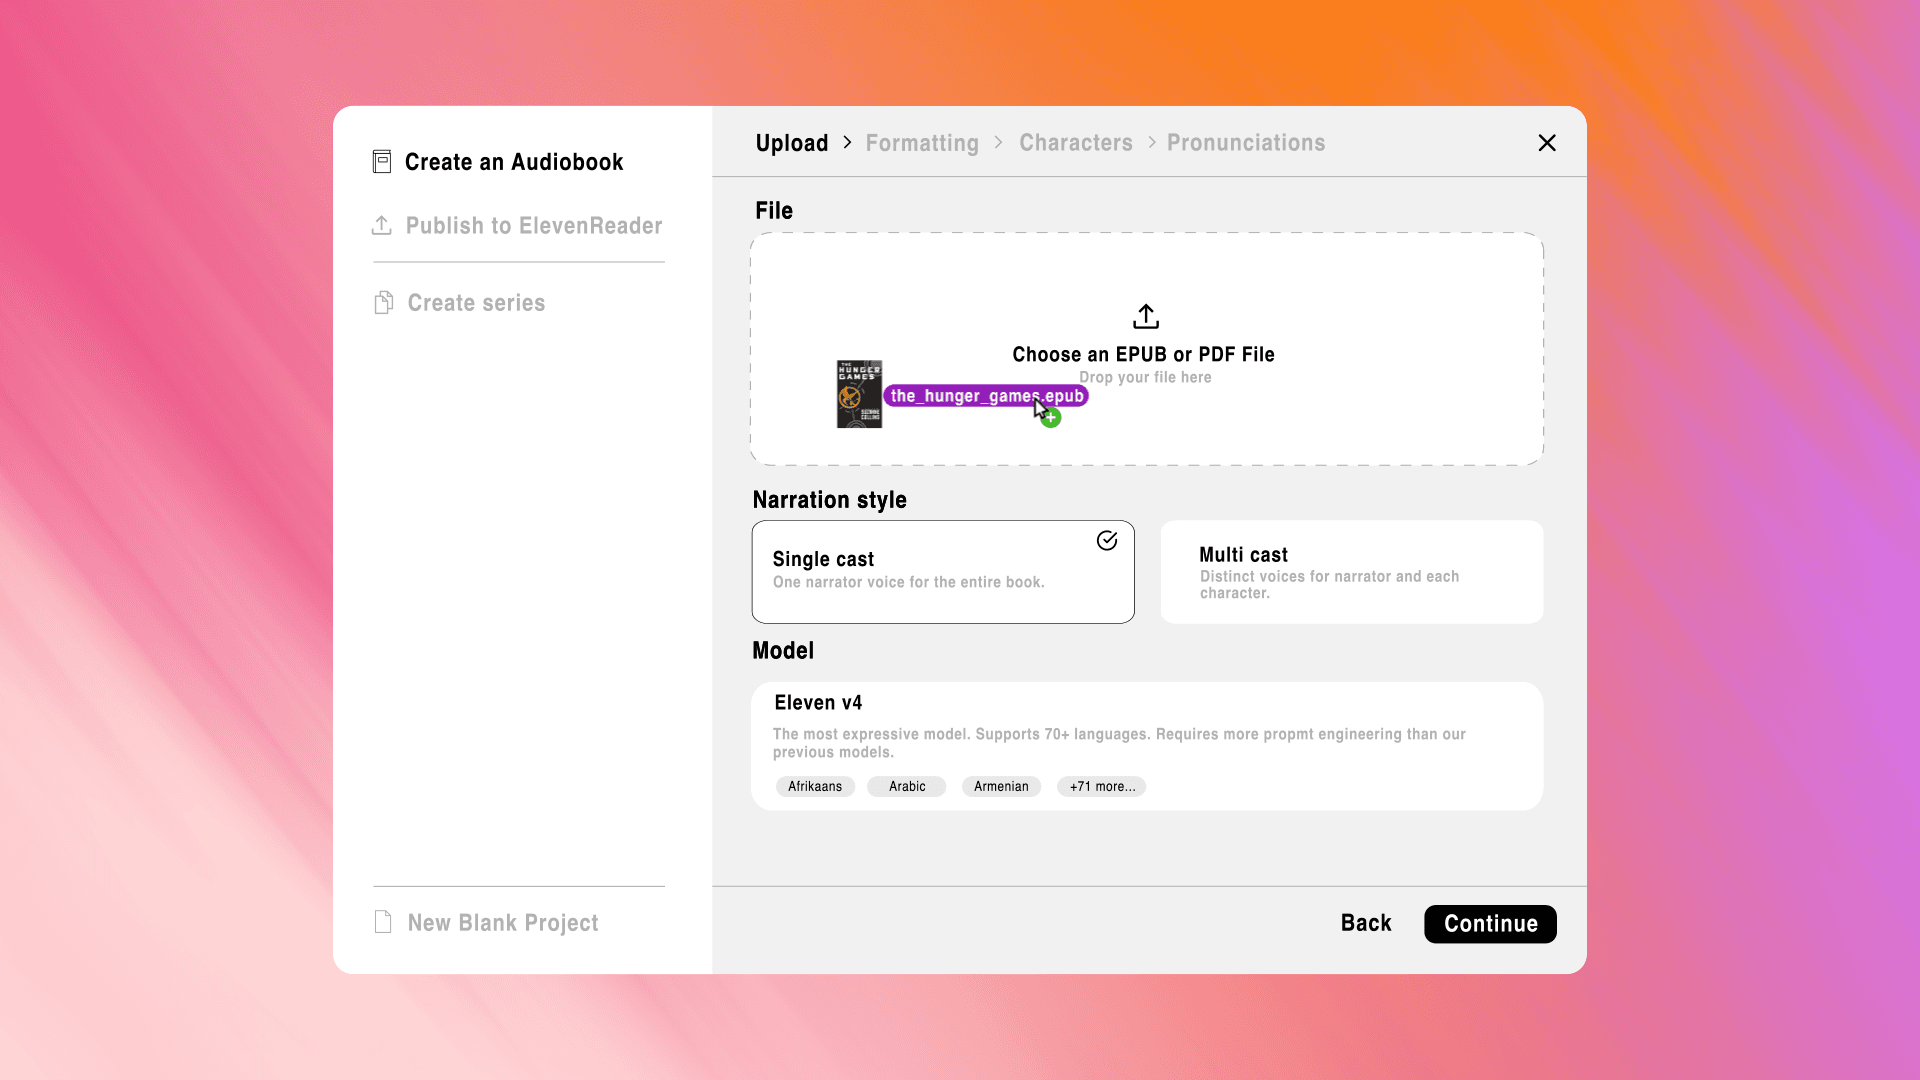Click Choose an EPUB or PDF File

(x=1143, y=355)
